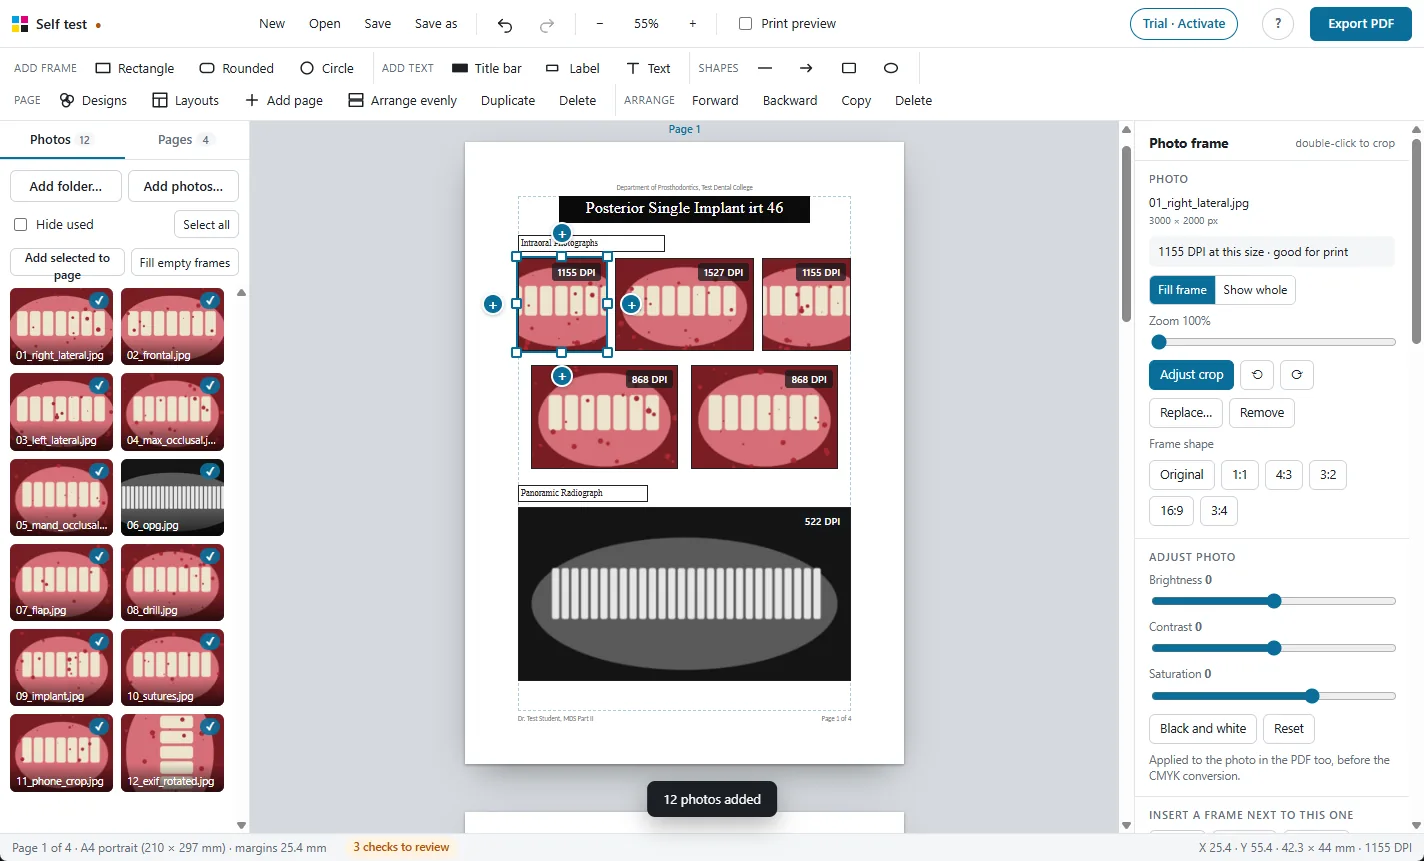Select the line shape tool
Screen dimensions: 1424x861
(765, 68)
